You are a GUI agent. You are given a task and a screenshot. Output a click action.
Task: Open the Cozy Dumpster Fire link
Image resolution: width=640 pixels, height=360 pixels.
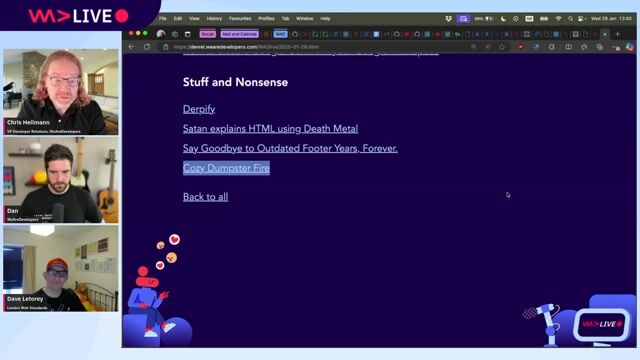coord(226,168)
